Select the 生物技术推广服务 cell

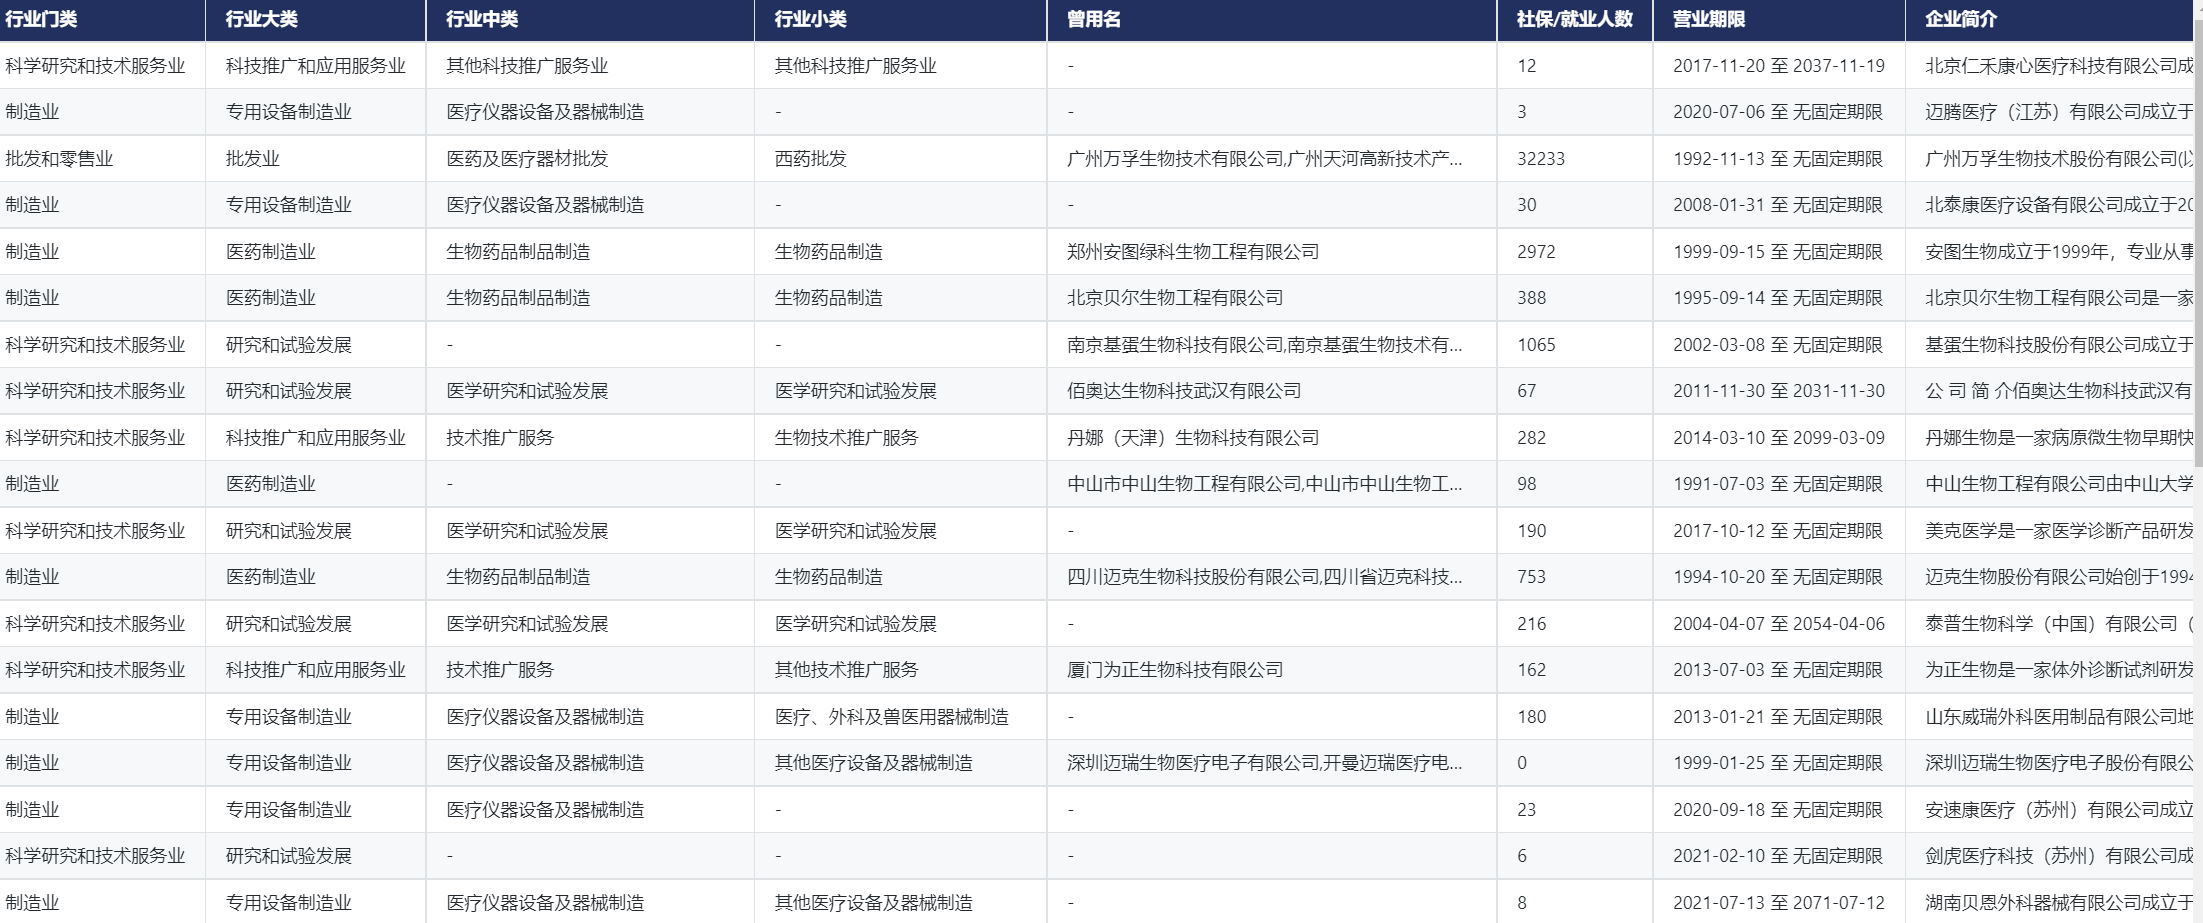[847, 437]
